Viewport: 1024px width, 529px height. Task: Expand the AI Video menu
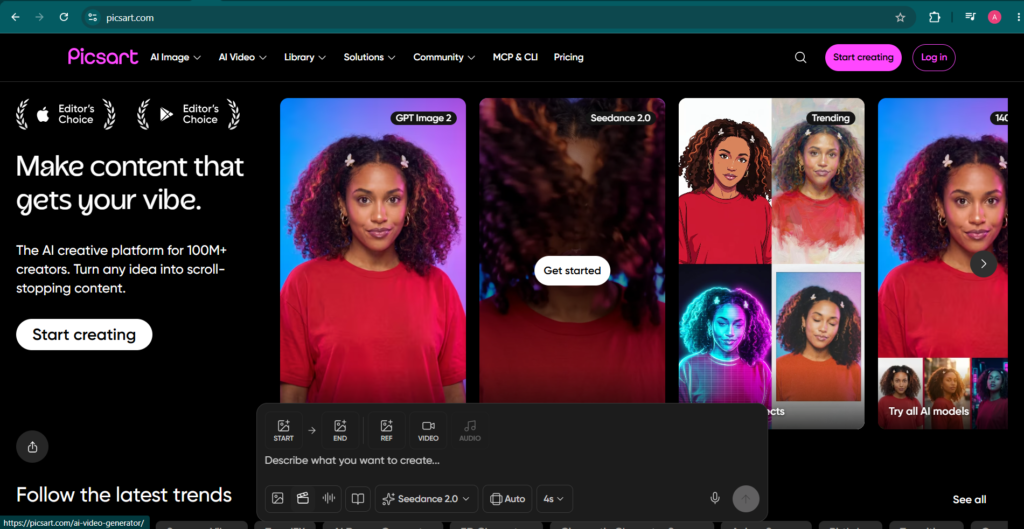click(x=242, y=57)
